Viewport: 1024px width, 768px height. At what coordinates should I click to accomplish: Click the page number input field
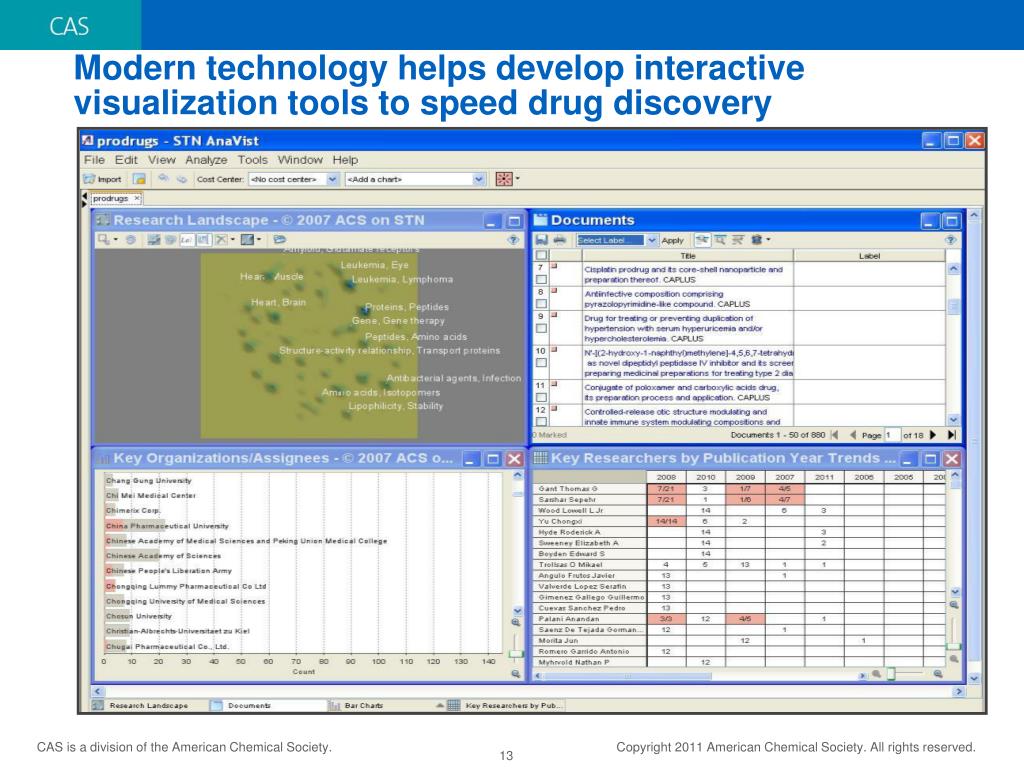(x=892, y=435)
